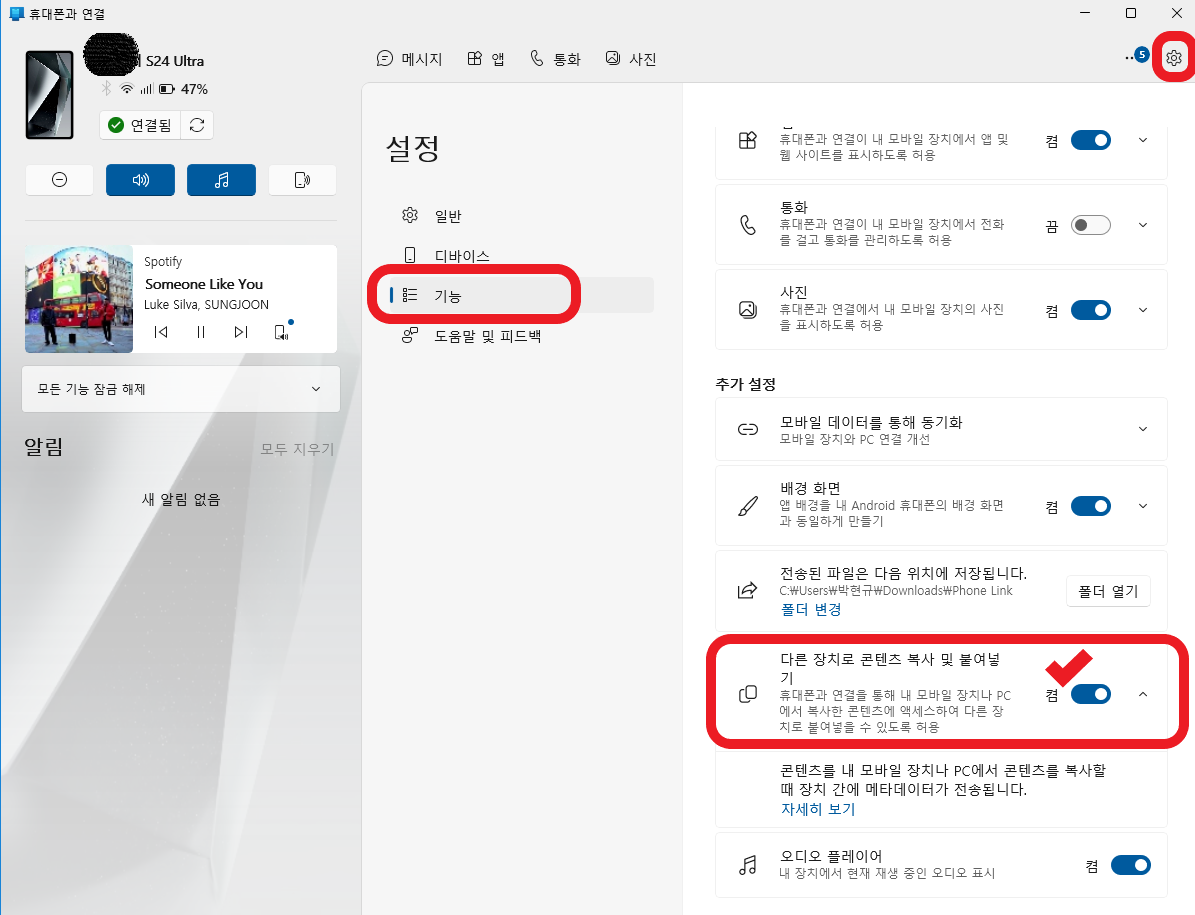The height and width of the screenshot is (915, 1195).
Task: Click the phone handset icon in 통화 row
Action: click(748, 225)
